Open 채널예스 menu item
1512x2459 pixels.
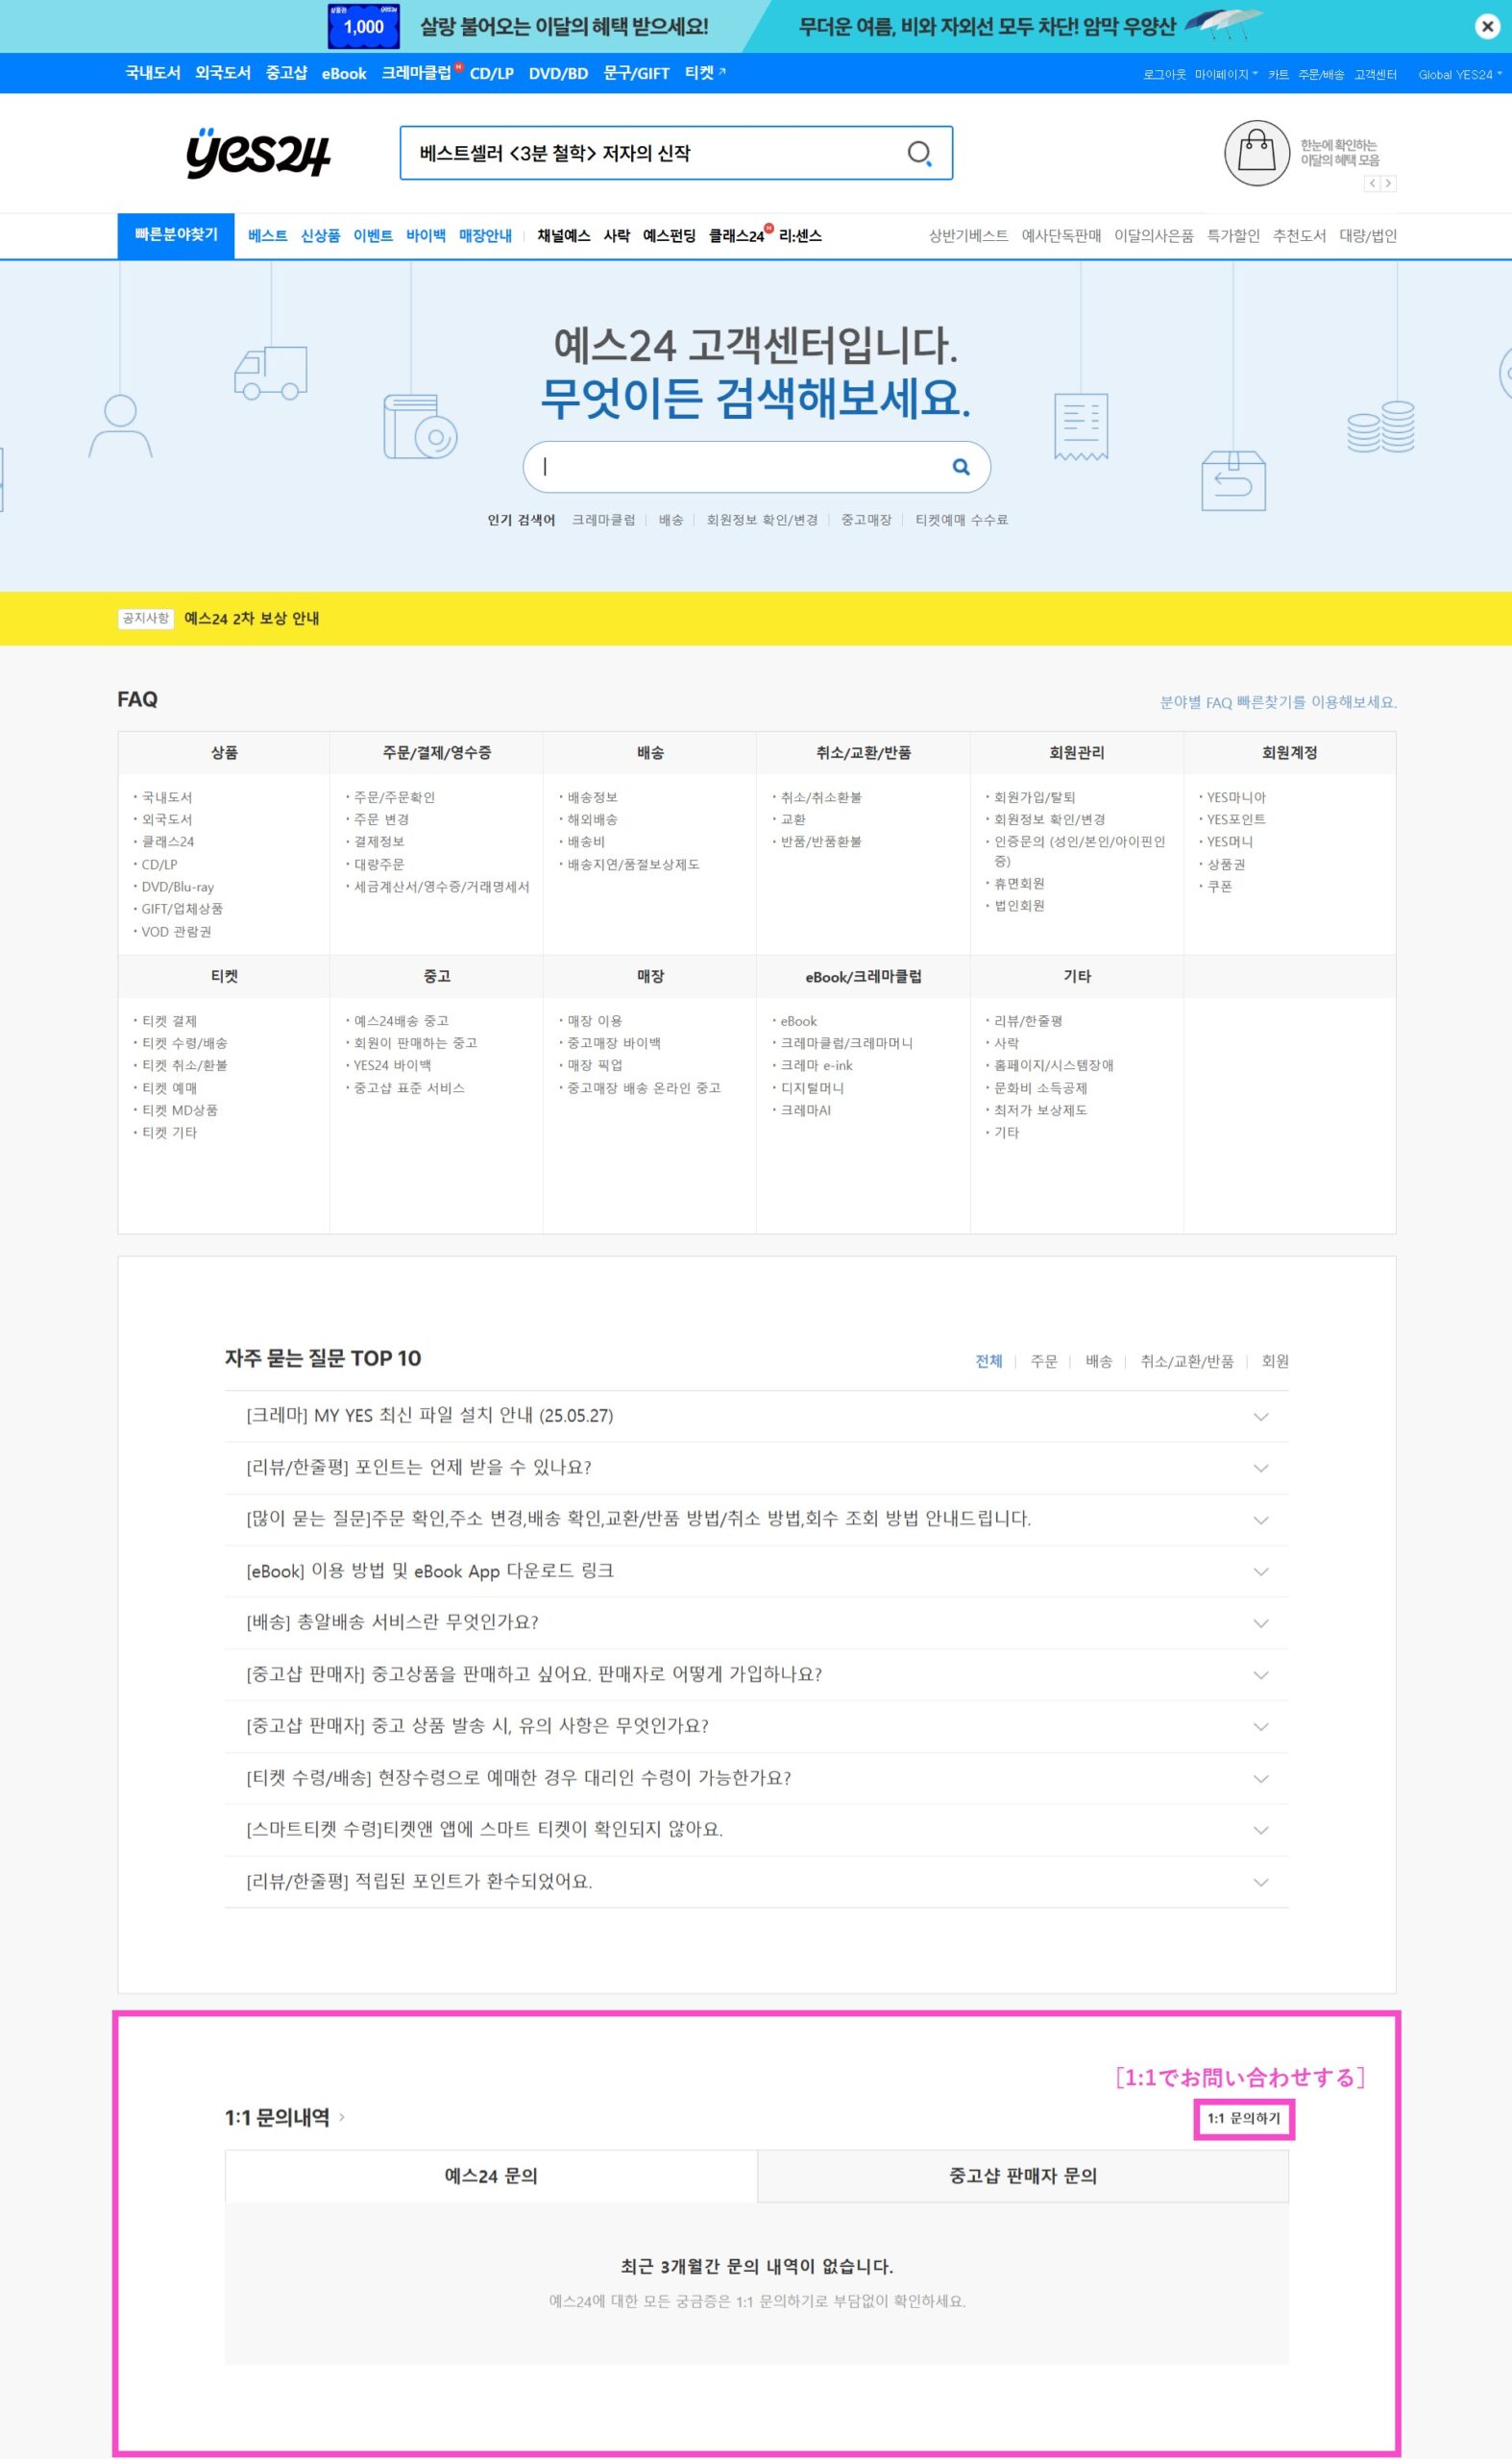tap(564, 236)
